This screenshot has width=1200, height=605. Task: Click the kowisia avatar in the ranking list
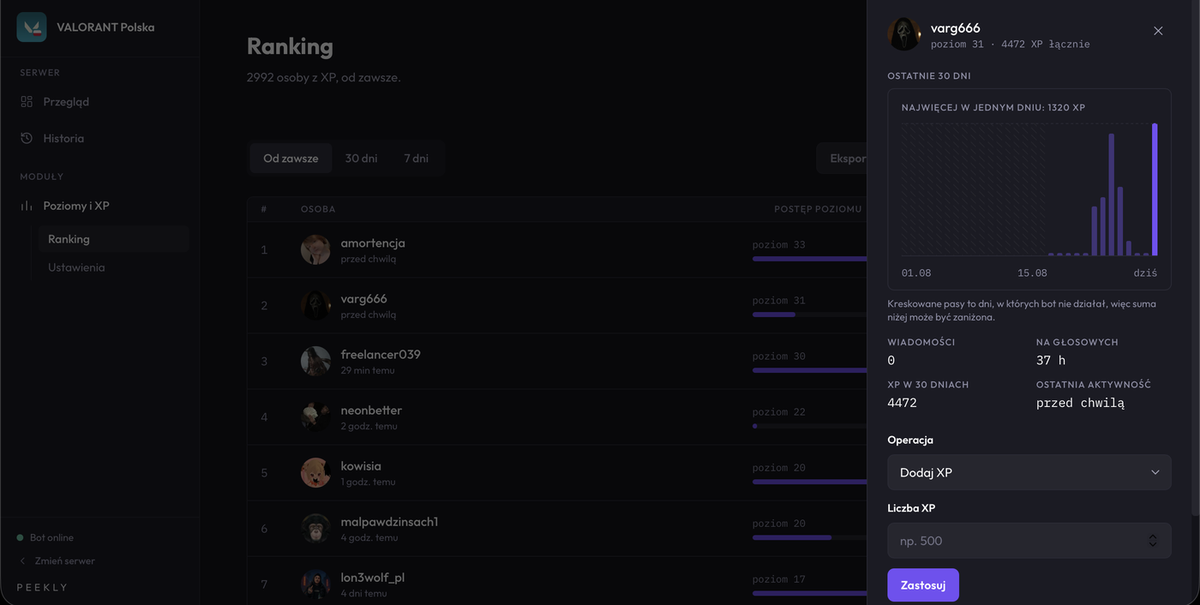coord(316,472)
